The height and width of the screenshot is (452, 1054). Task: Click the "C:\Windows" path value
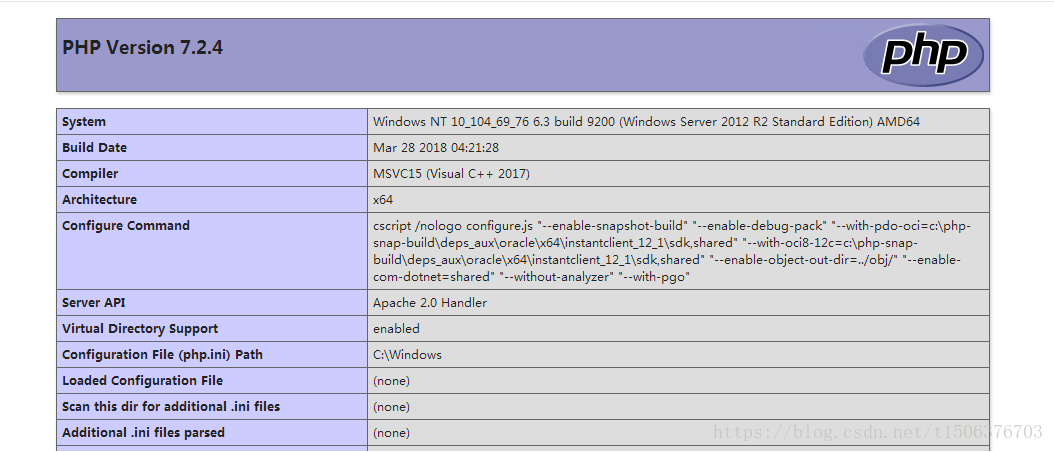[407, 354]
